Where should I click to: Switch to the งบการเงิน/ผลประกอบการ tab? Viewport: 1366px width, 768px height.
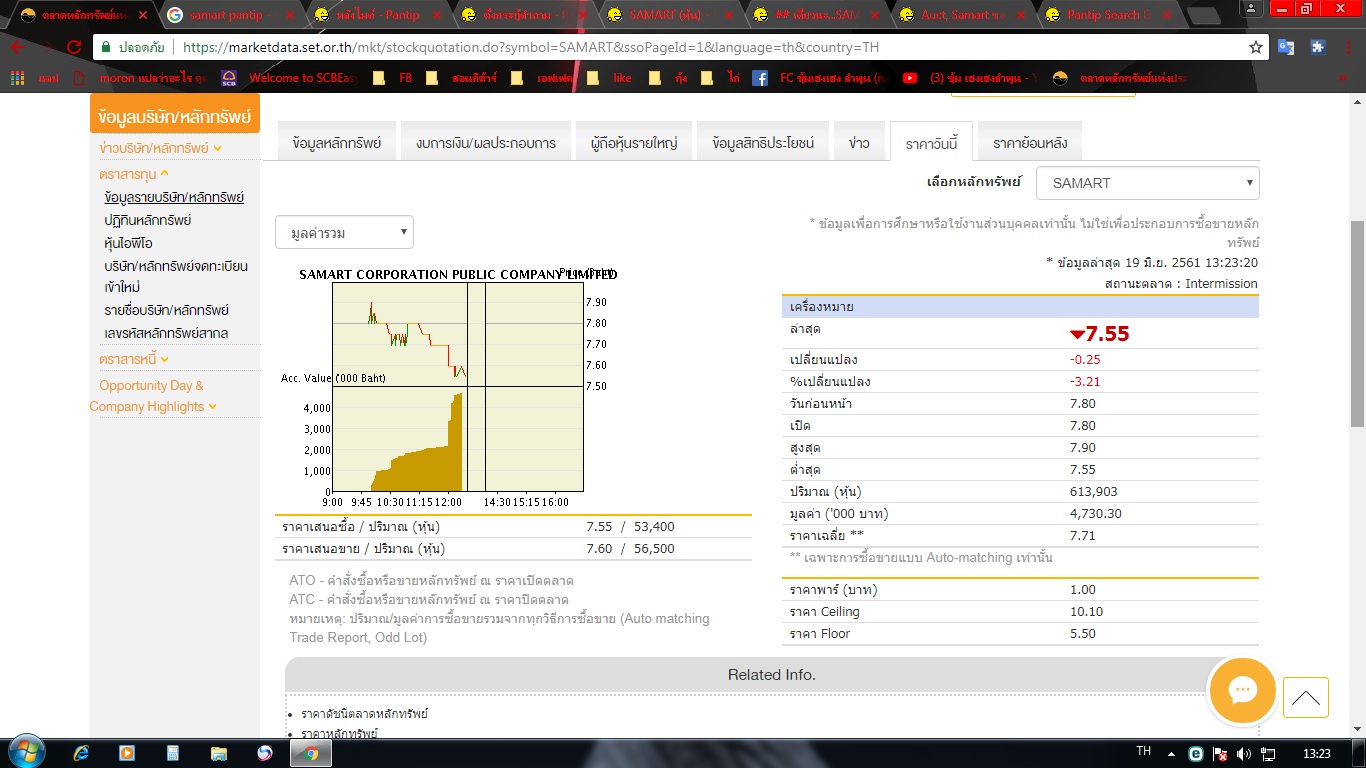486,143
